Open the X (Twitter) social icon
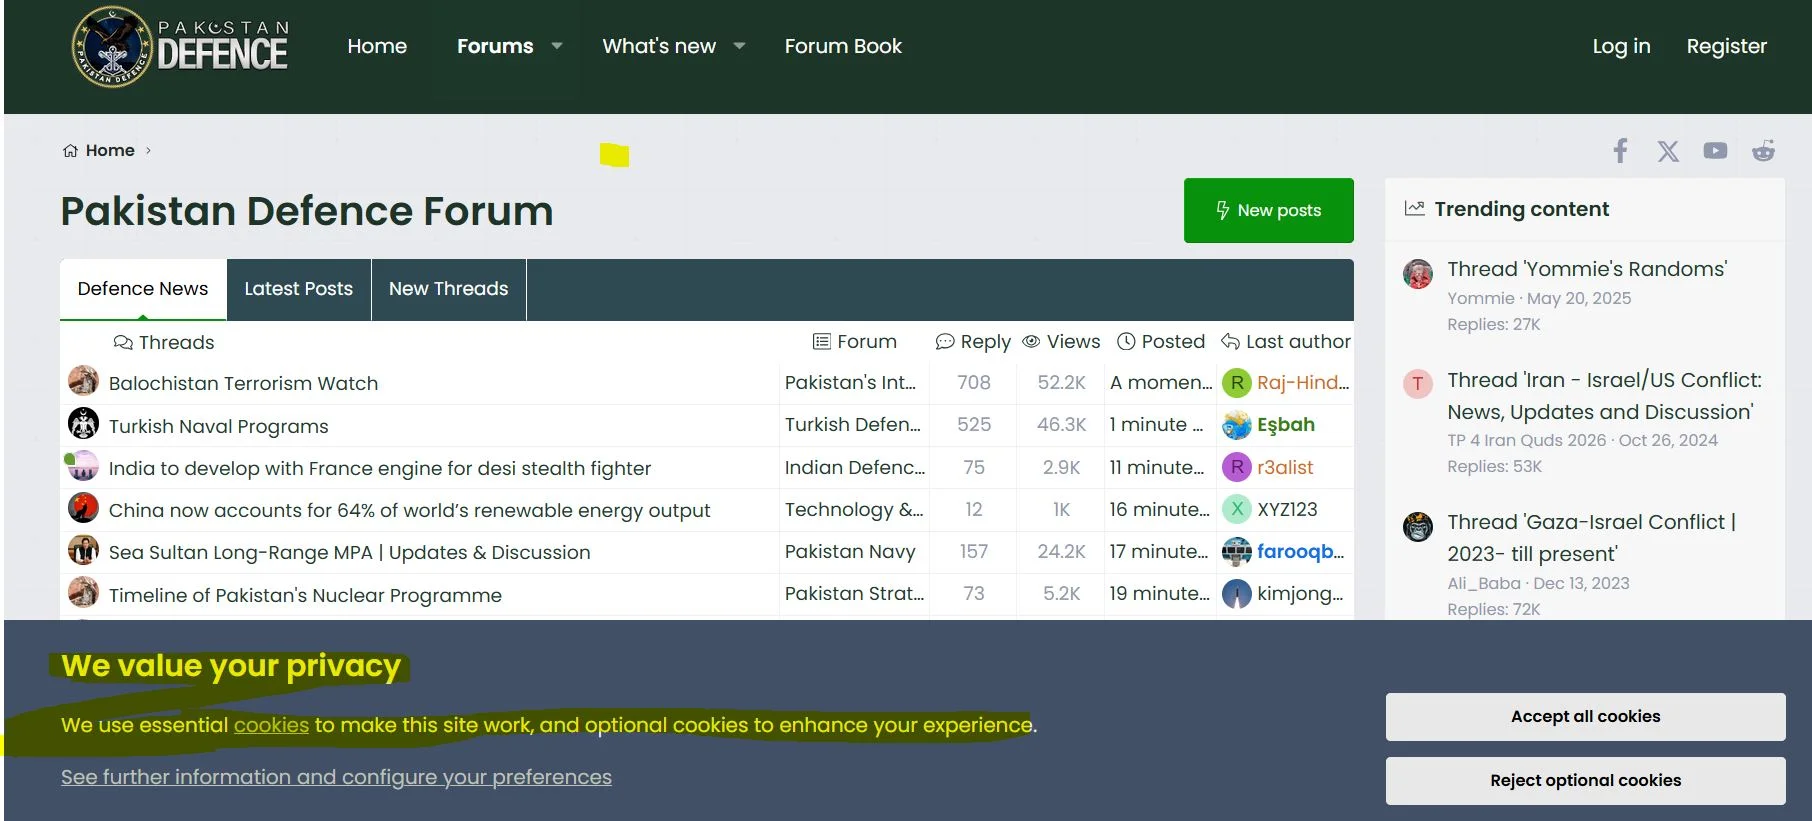Screen dimensions: 1812x821 tap(1668, 151)
